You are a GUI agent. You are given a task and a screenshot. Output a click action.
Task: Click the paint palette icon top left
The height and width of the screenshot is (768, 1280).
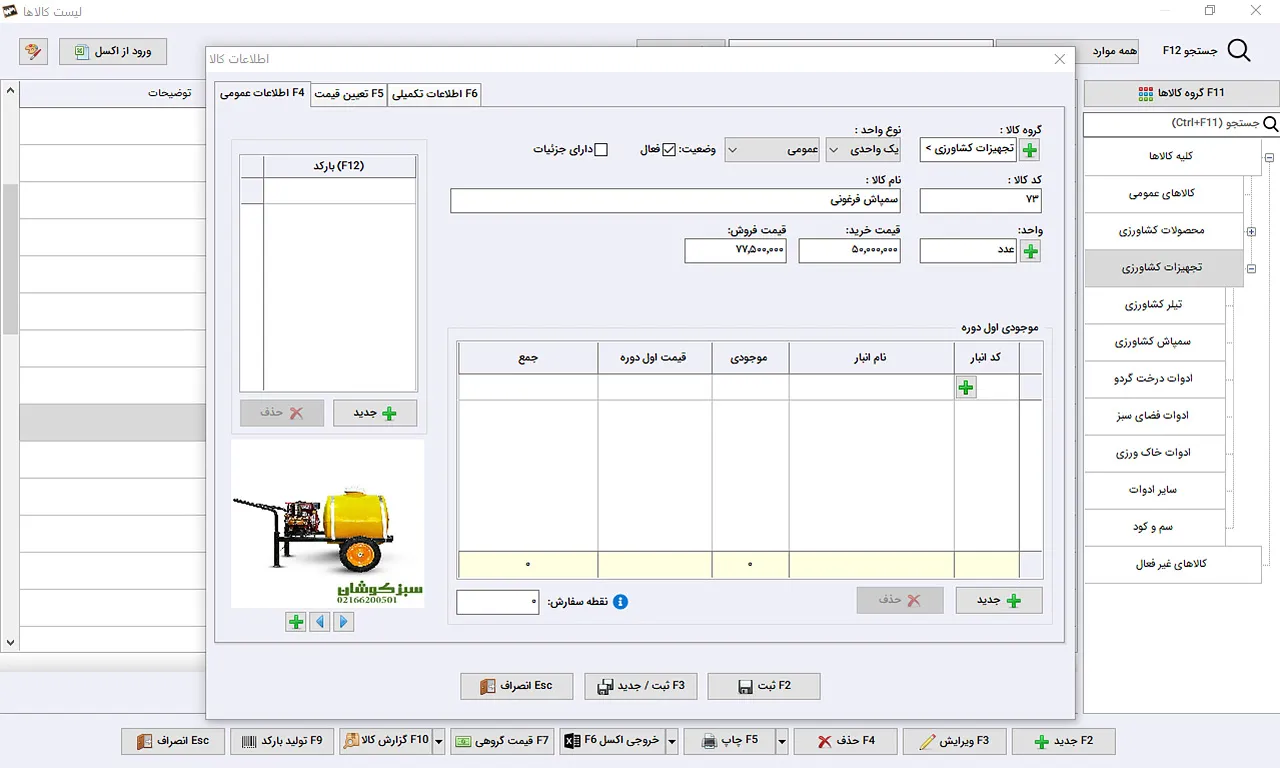click(x=33, y=51)
